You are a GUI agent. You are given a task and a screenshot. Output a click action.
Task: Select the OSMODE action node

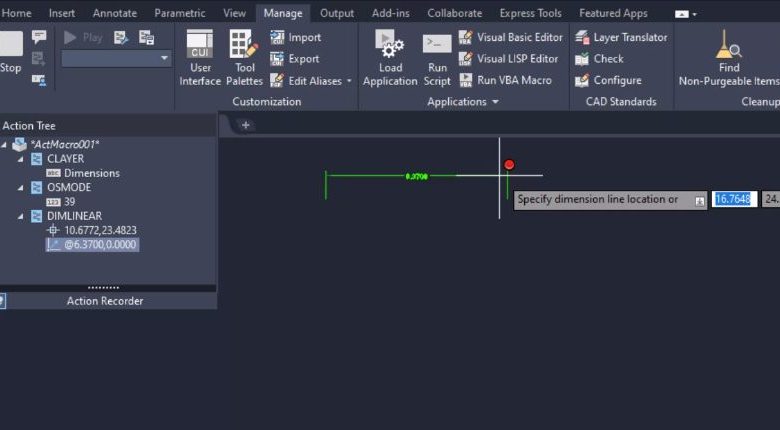click(x=69, y=188)
